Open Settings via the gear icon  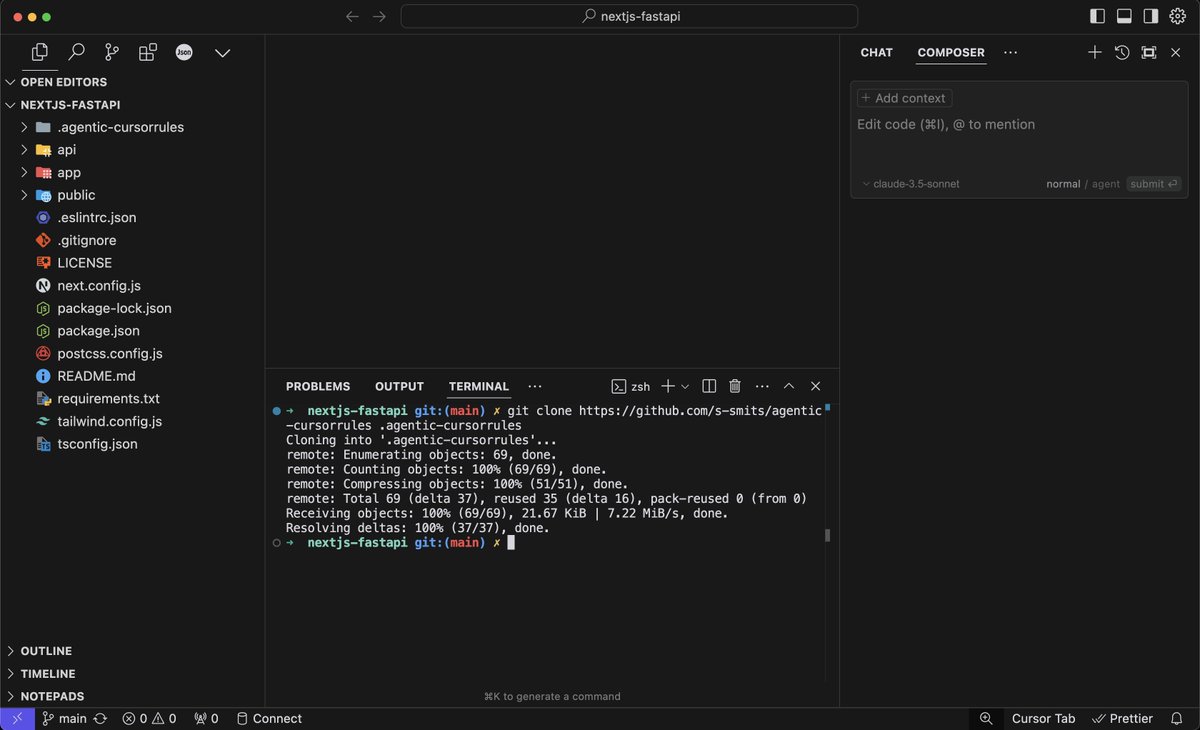(1177, 16)
